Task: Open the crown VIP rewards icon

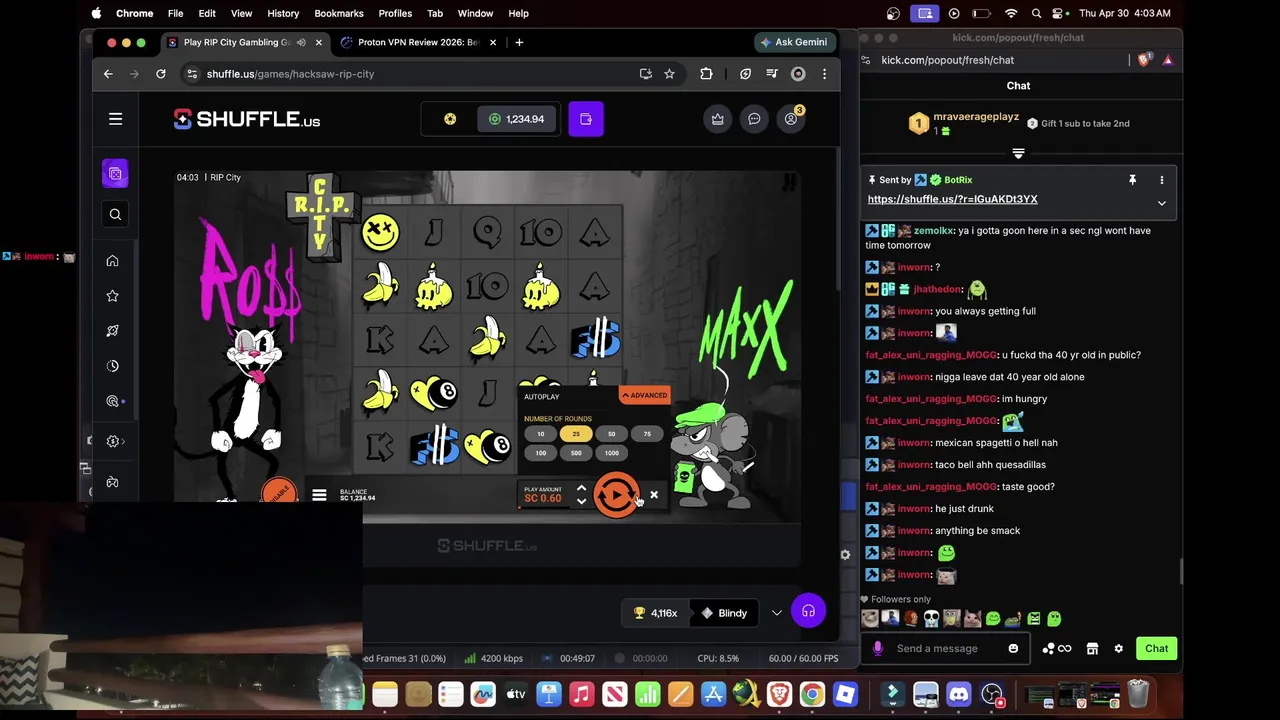Action: click(718, 119)
